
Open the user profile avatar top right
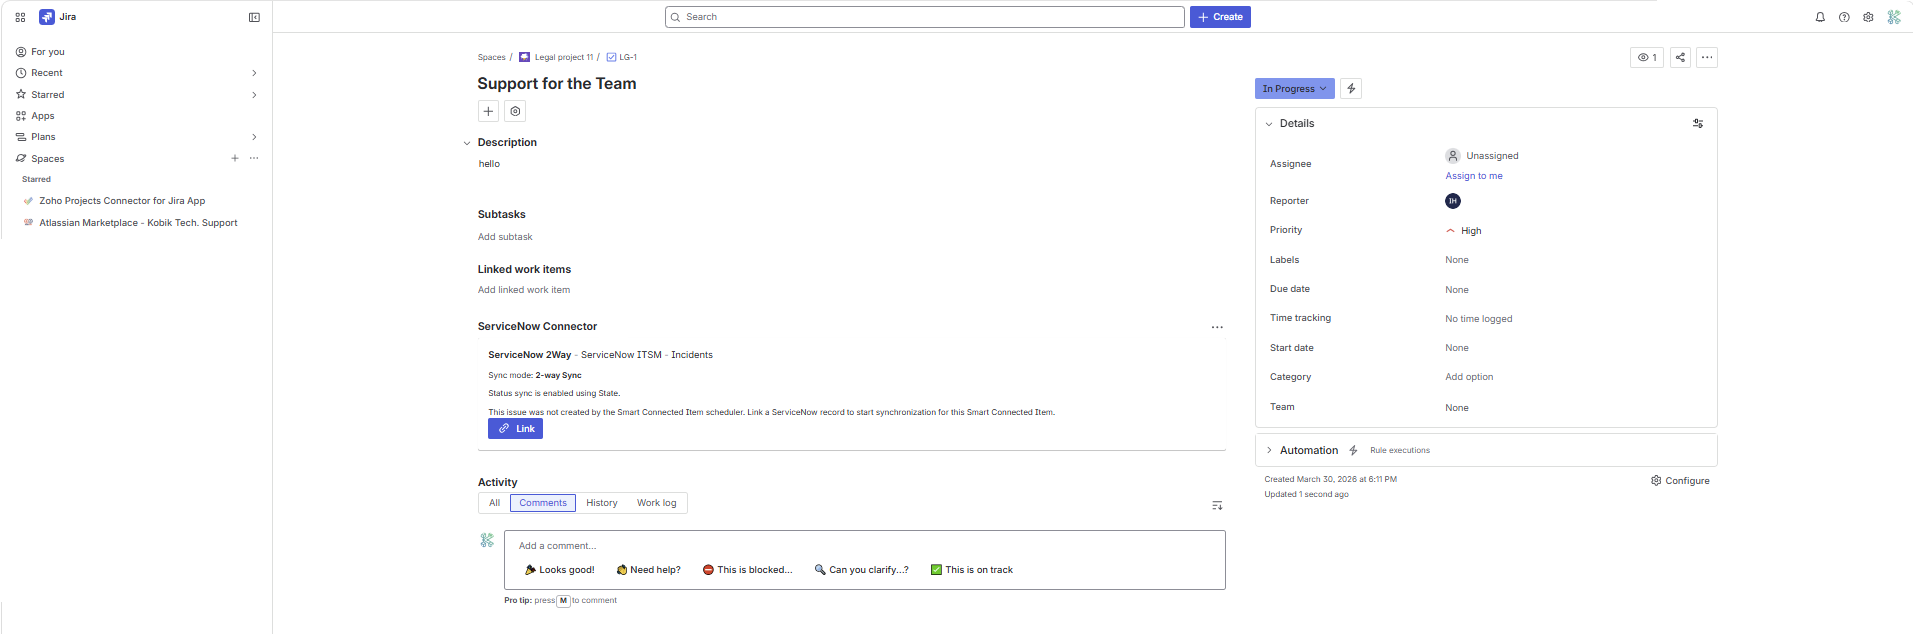tap(1894, 17)
